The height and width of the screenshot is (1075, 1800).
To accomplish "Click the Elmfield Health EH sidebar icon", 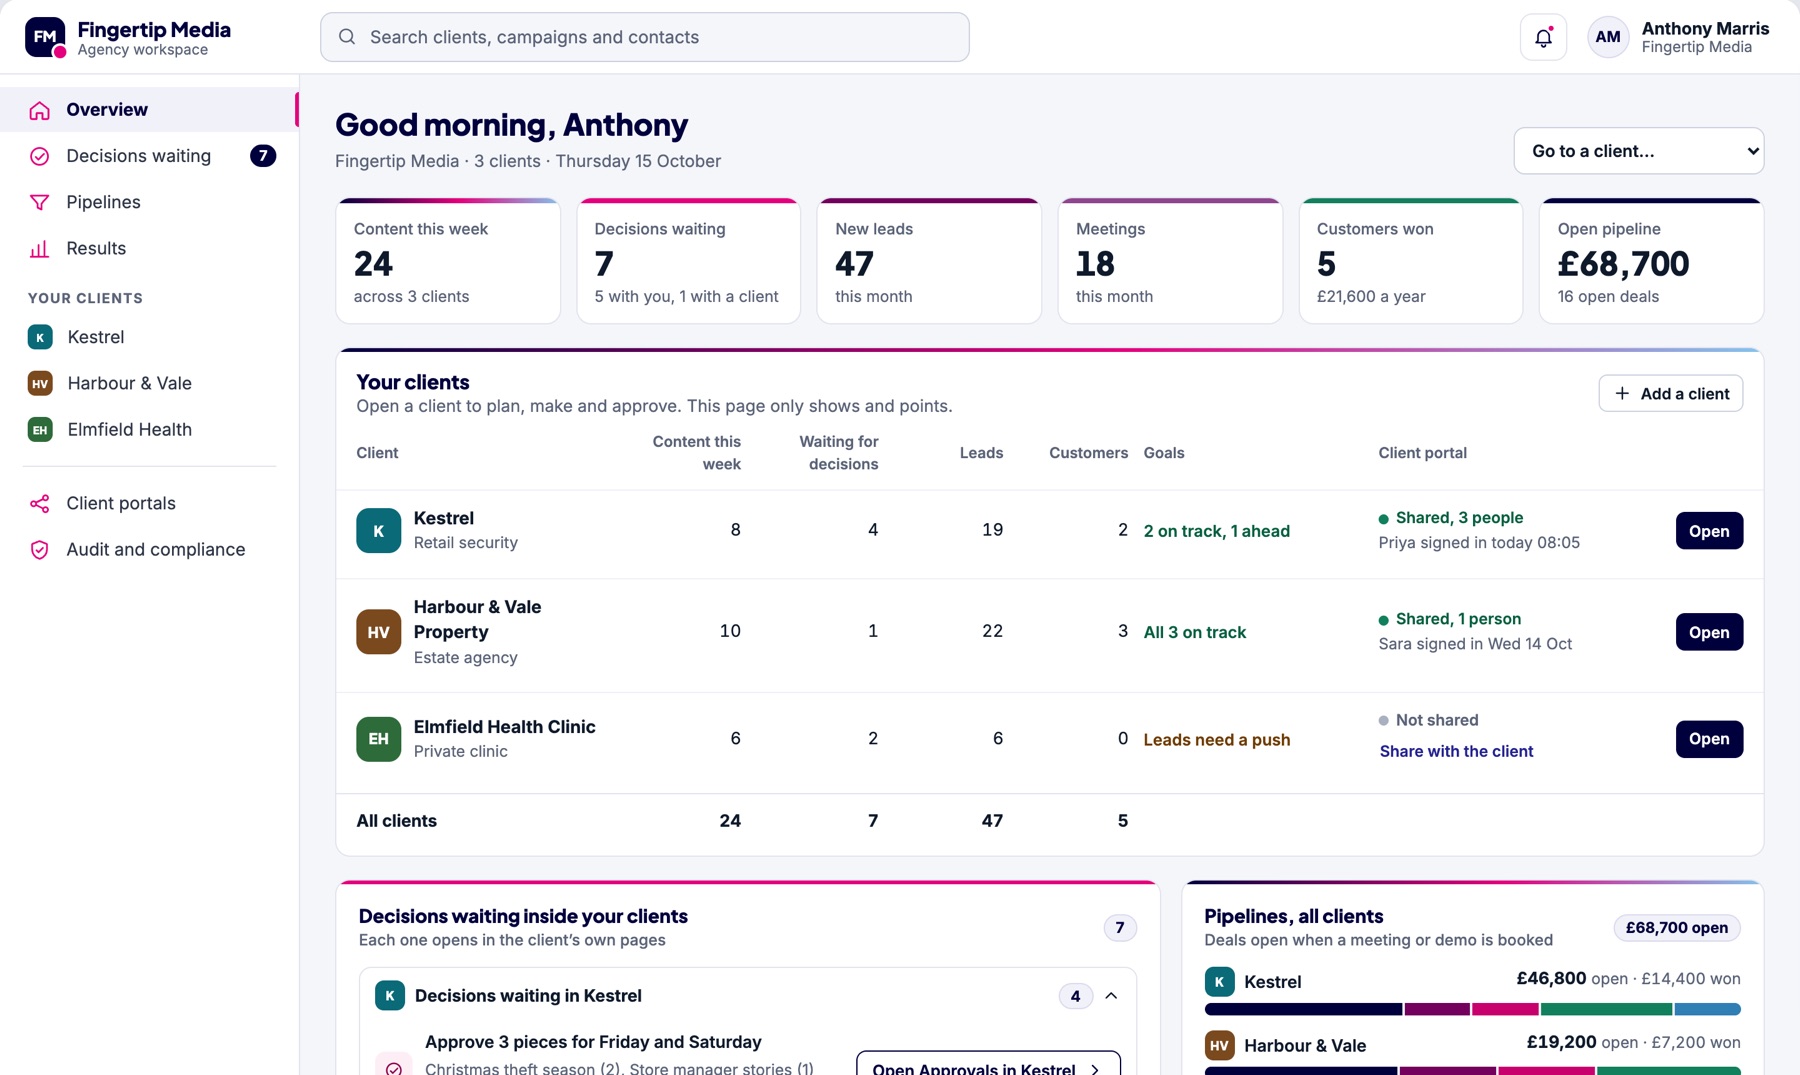I will coord(40,430).
